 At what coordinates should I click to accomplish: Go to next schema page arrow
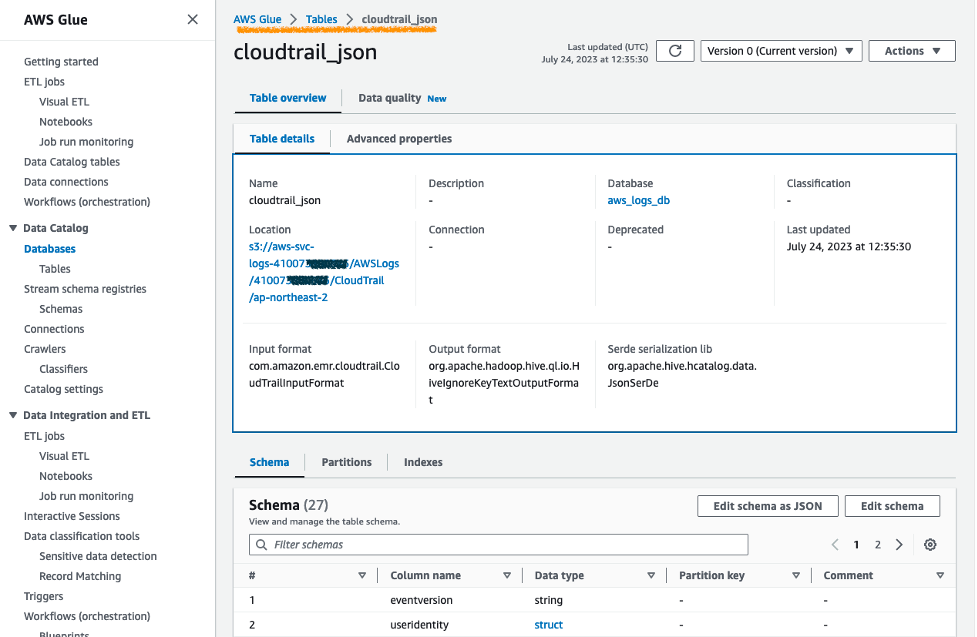pos(899,545)
